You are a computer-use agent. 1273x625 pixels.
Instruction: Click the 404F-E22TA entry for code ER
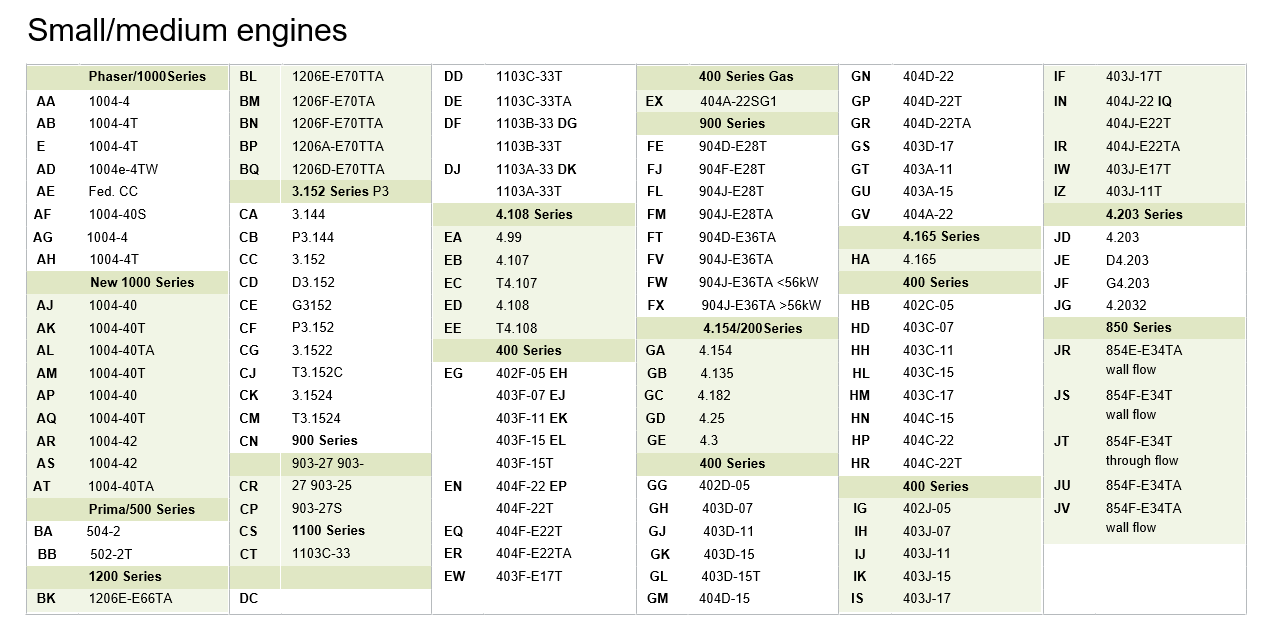point(534,553)
